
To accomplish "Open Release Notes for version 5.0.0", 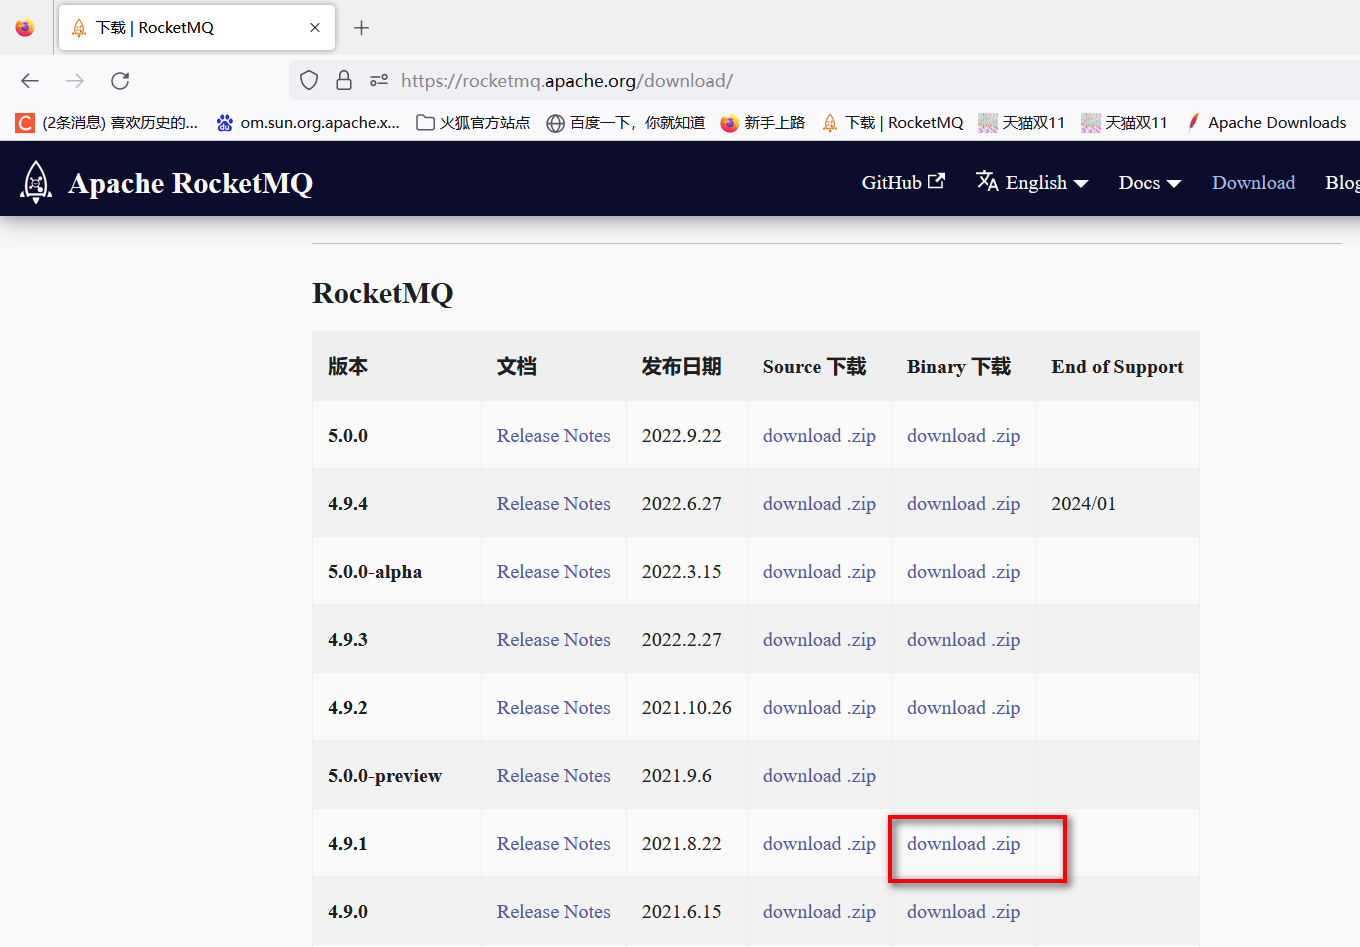I will 553,436.
